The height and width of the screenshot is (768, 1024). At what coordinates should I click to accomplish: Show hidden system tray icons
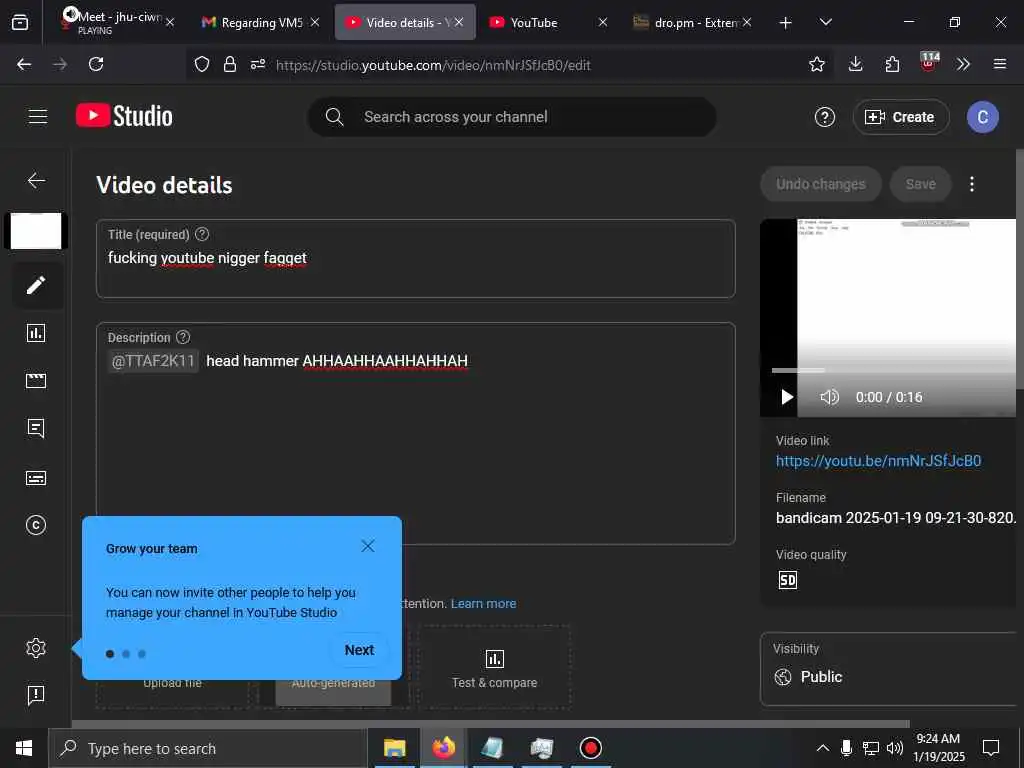coord(823,748)
